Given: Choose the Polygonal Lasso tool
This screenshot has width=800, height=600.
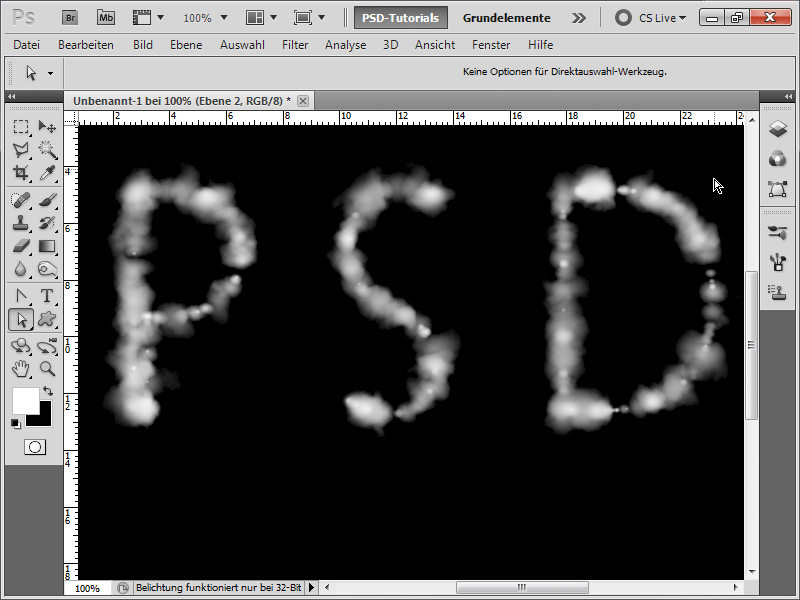Looking at the screenshot, I should (x=21, y=149).
